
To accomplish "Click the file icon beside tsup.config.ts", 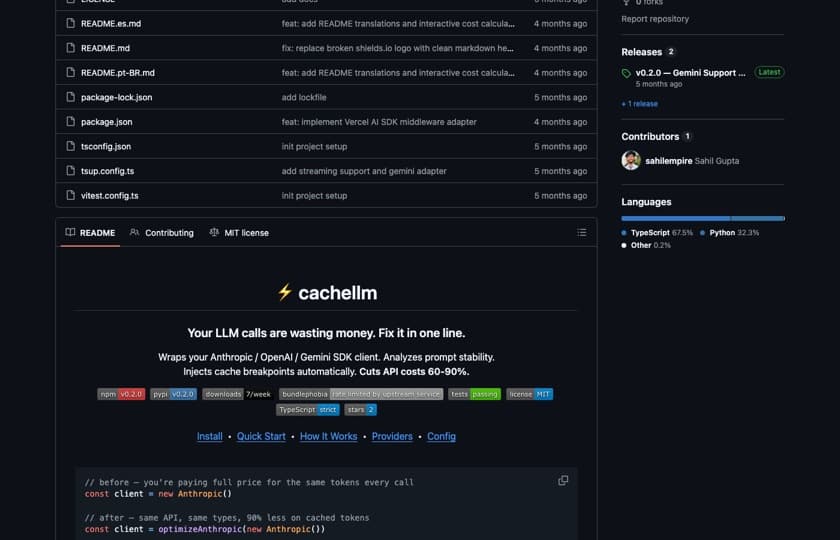I will point(70,171).
